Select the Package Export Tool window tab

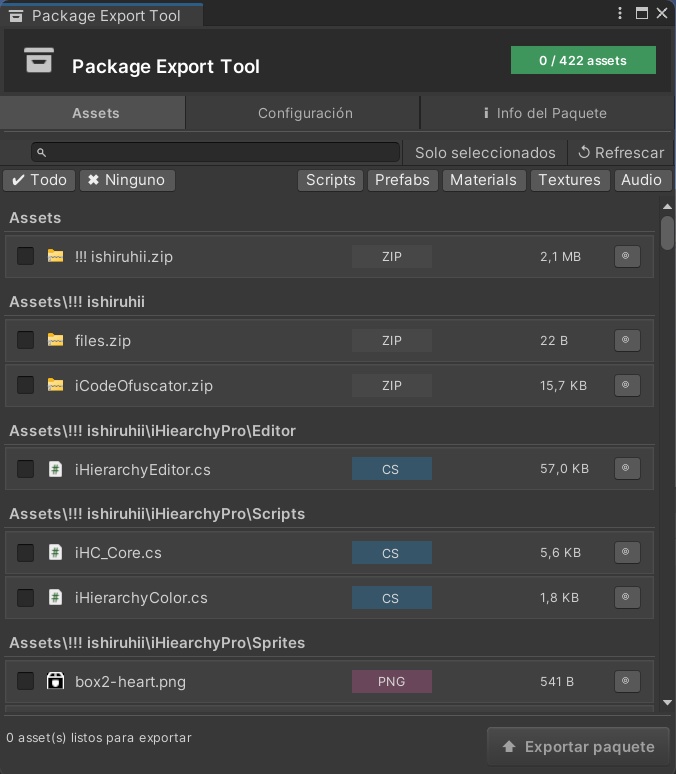point(102,15)
